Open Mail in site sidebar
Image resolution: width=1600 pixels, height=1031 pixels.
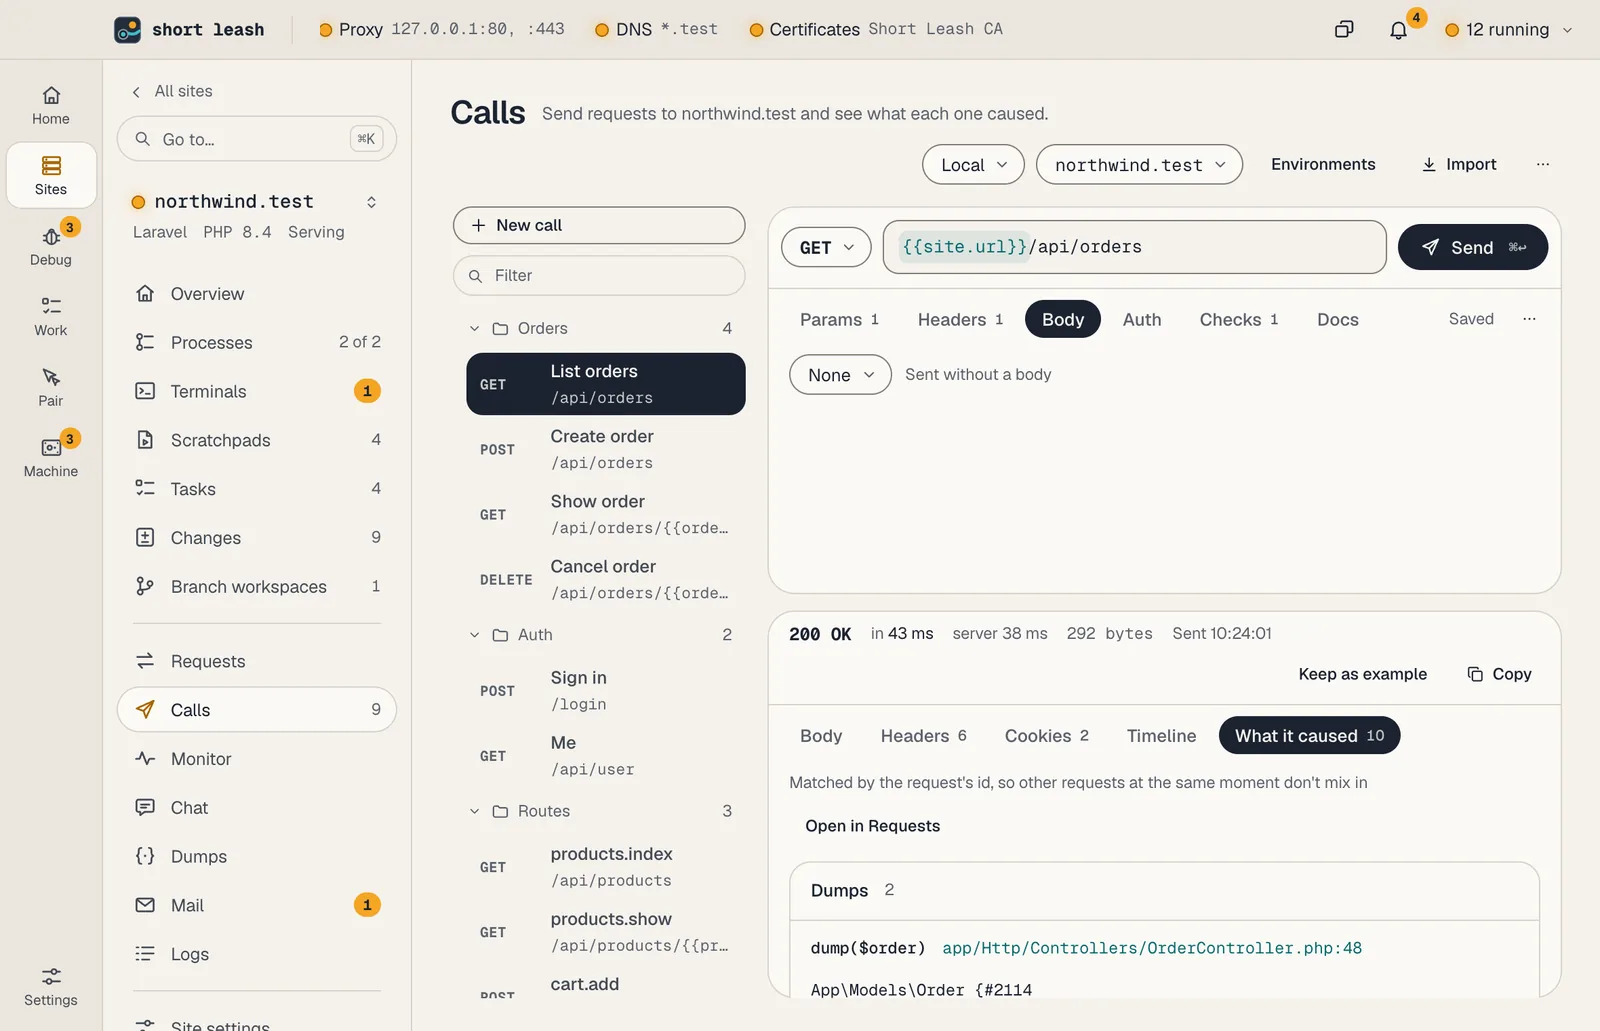[x=257, y=905]
